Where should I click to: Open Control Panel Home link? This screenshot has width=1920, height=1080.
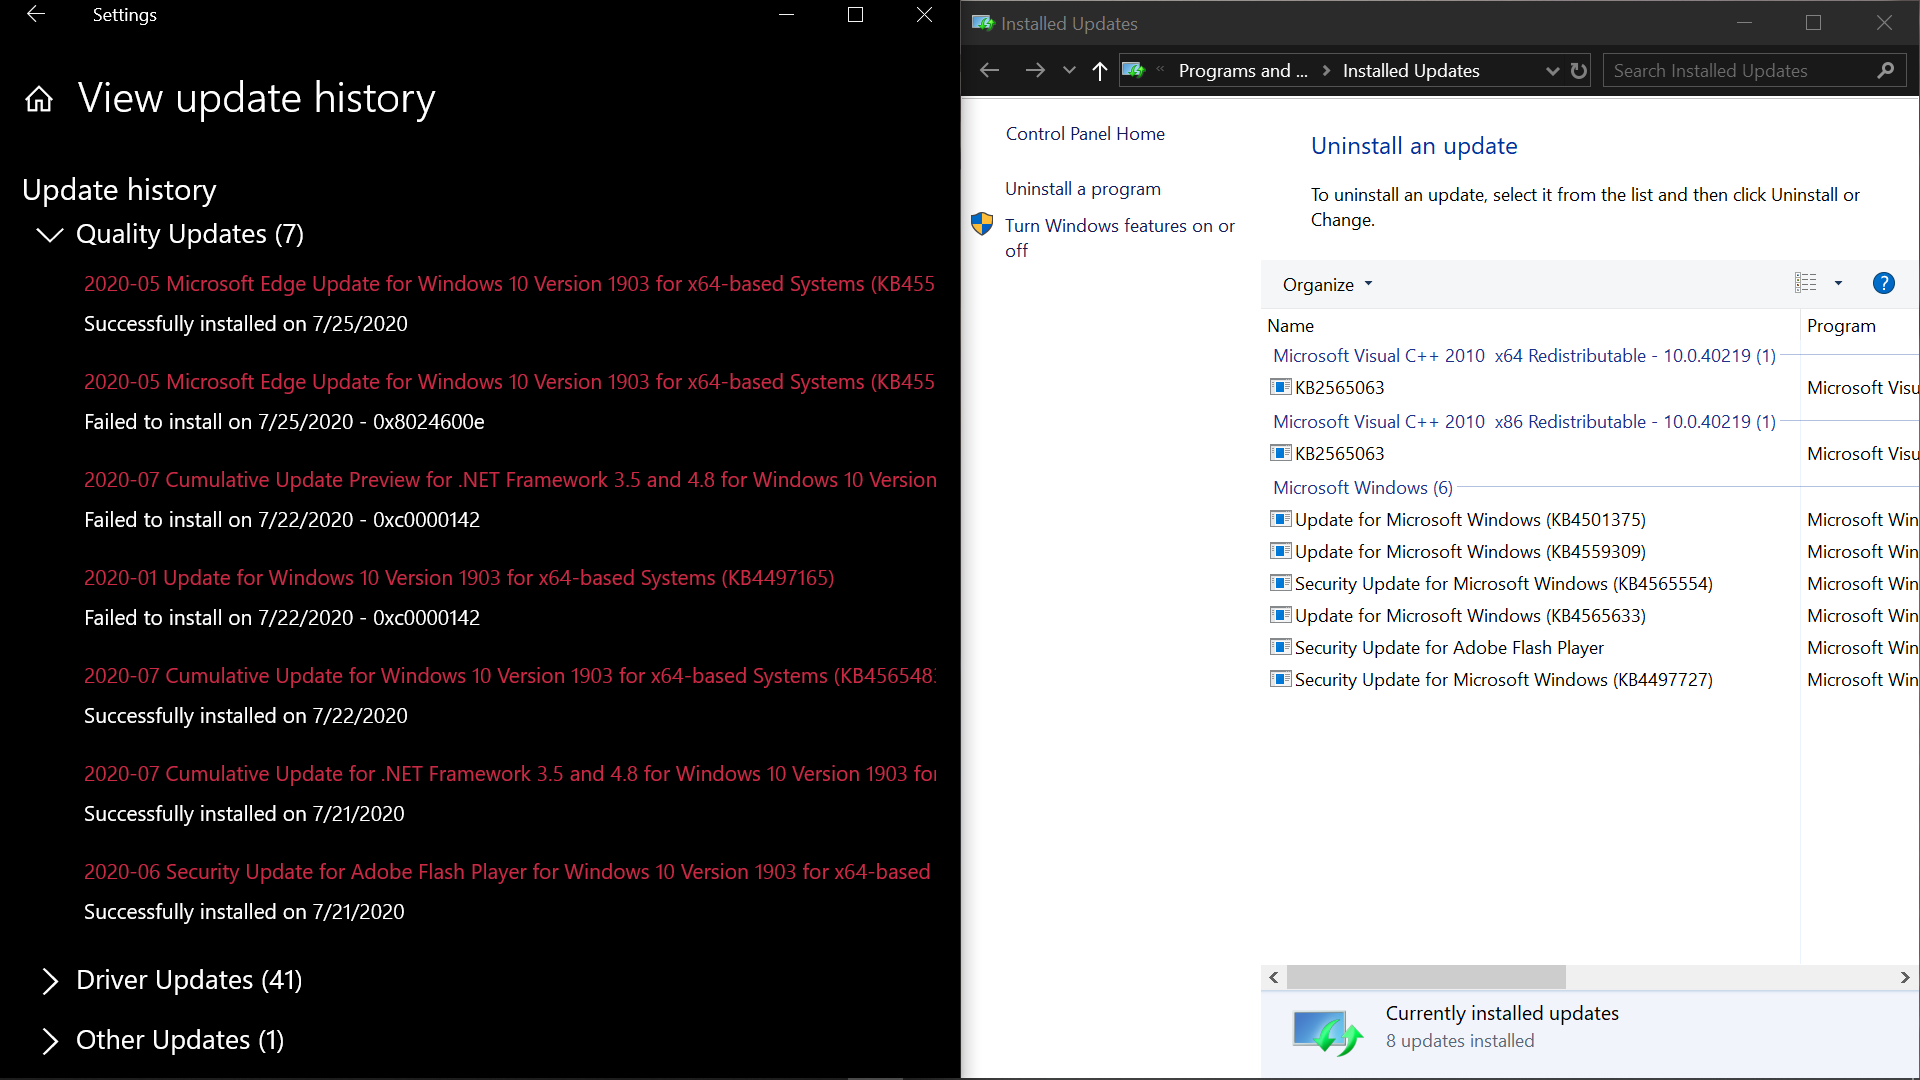pos(1085,134)
